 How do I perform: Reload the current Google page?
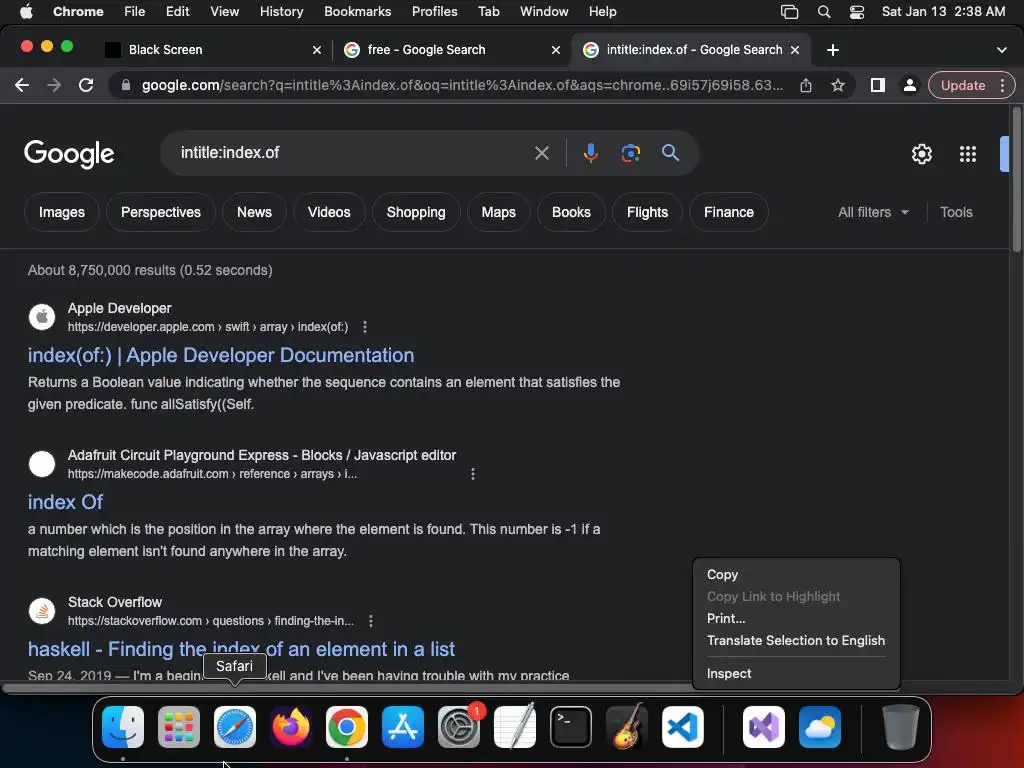coord(86,85)
